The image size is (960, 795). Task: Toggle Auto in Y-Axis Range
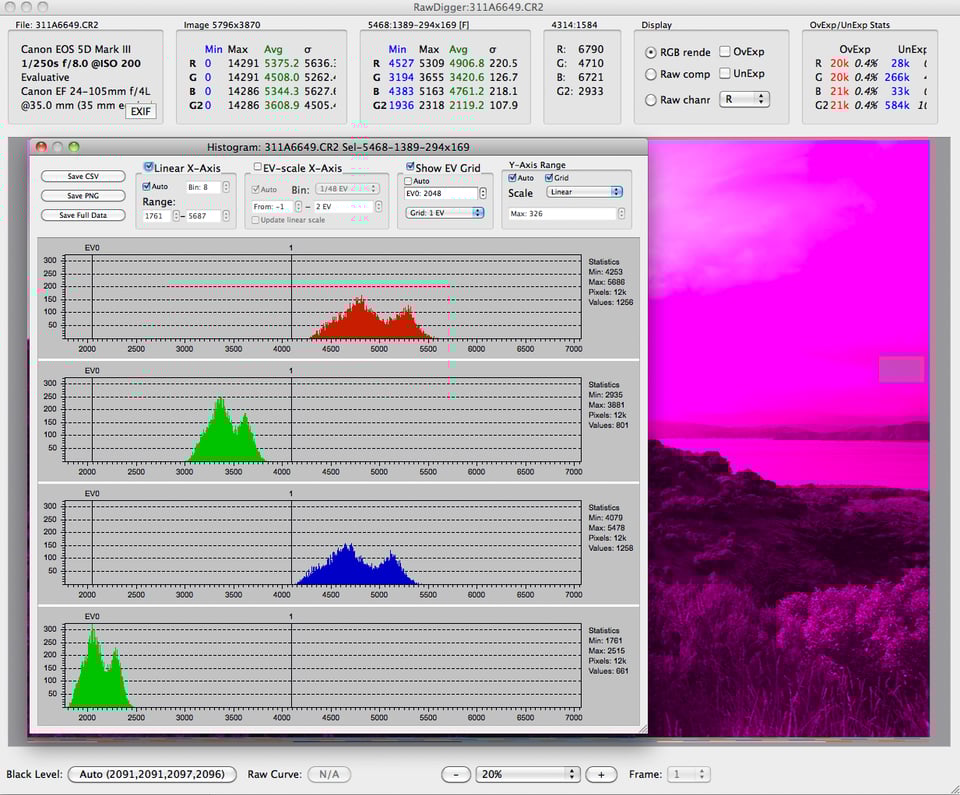(x=512, y=178)
